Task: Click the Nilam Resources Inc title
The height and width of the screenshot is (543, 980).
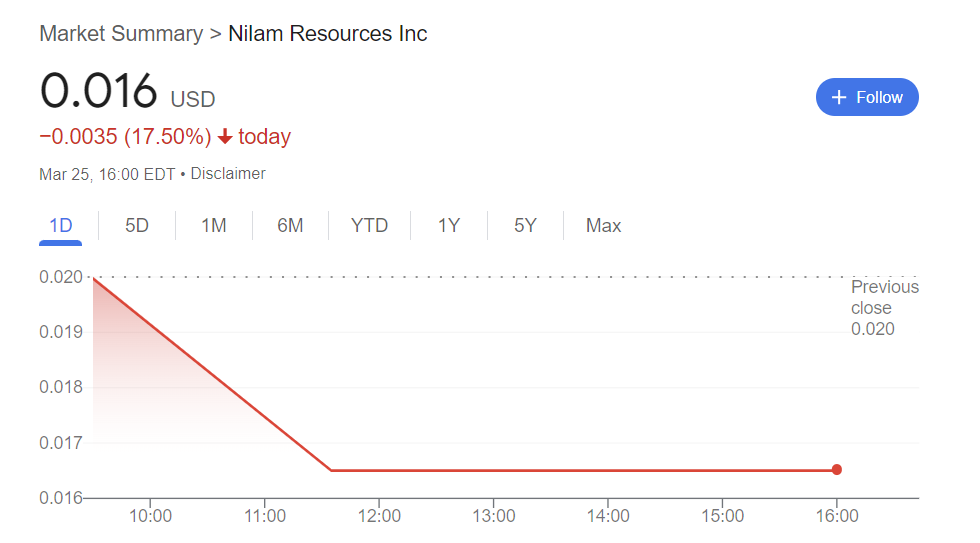Action: (328, 34)
